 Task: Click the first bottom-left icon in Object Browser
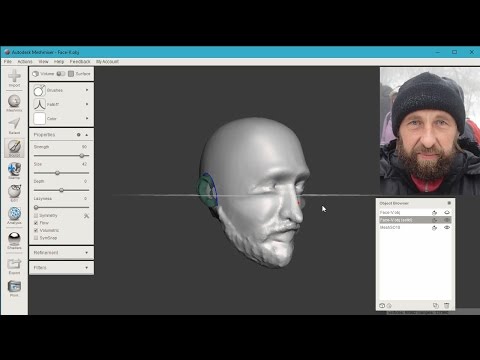(x=382, y=305)
